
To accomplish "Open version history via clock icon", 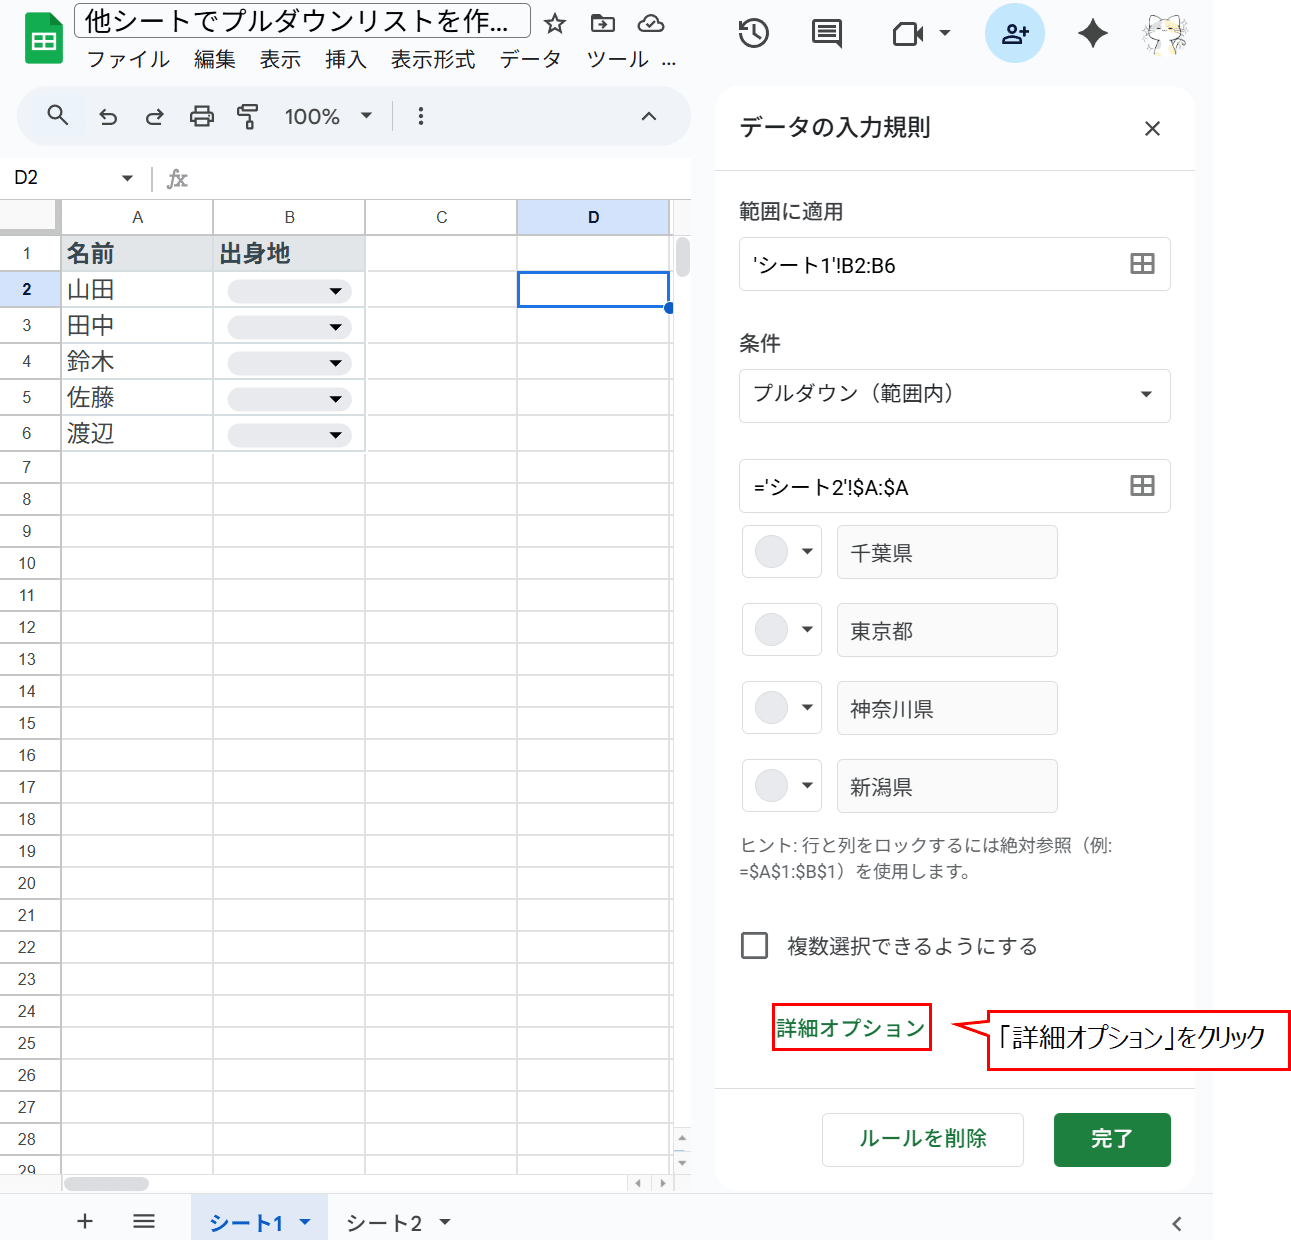I will pyautogui.click(x=753, y=33).
